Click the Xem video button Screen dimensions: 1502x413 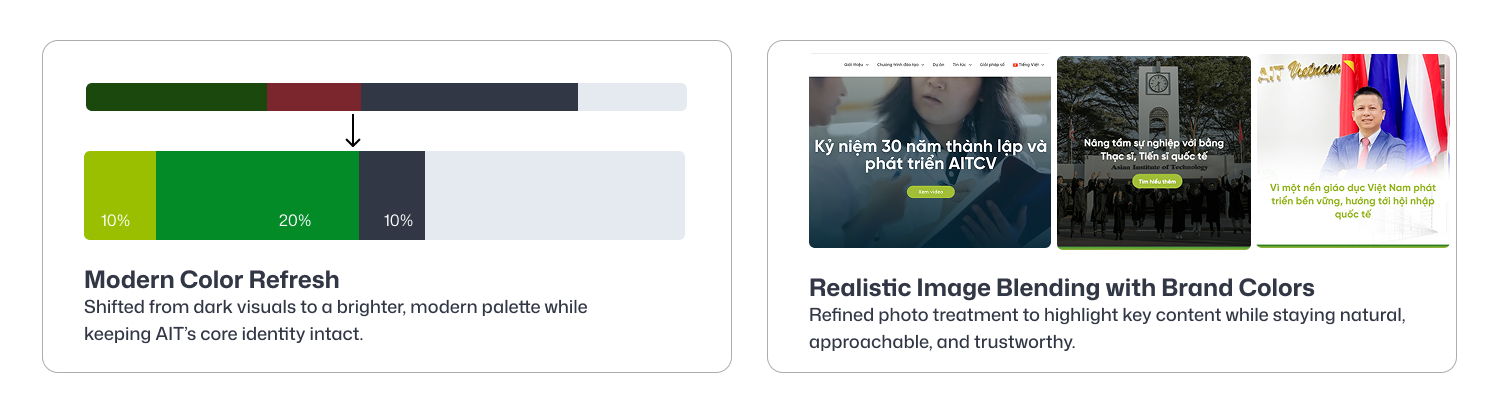point(930,192)
